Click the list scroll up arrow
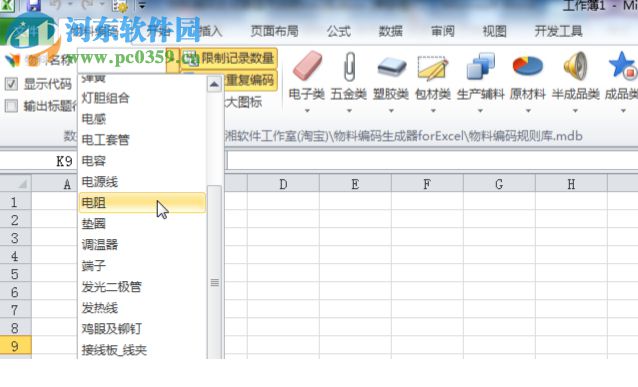638x387 pixels. pyautogui.click(x=214, y=84)
